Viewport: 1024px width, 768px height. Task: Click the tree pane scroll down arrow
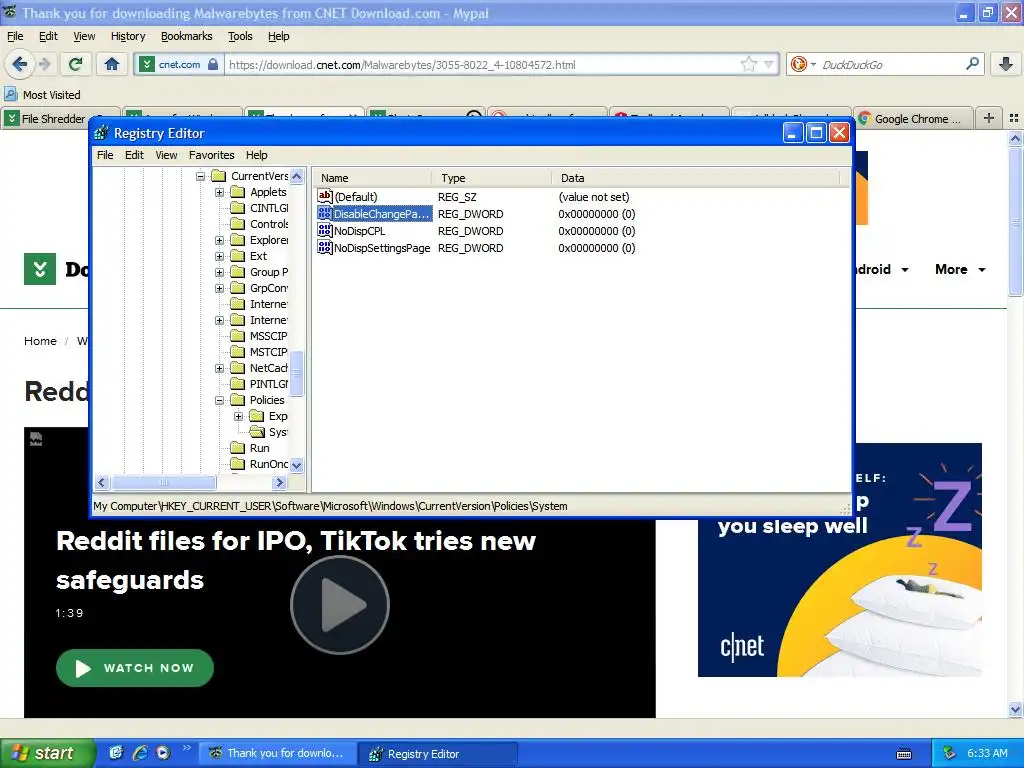[x=296, y=465]
